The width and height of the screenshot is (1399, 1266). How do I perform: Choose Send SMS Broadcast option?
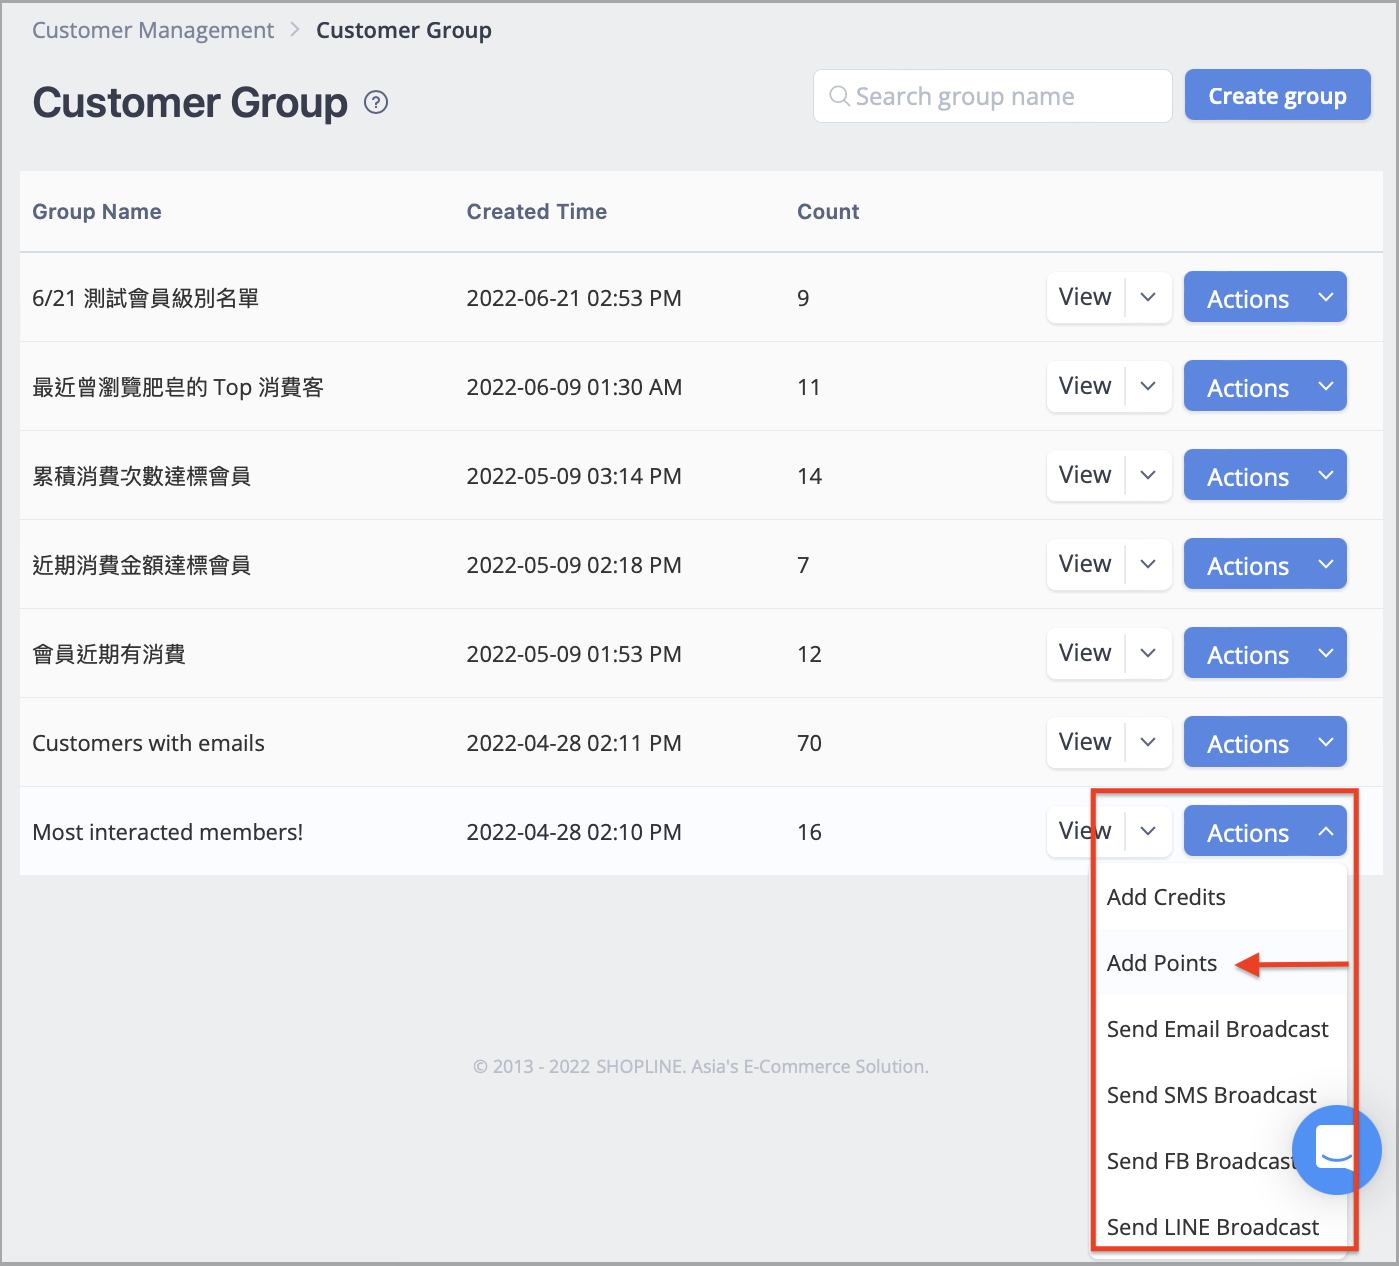coord(1211,1095)
